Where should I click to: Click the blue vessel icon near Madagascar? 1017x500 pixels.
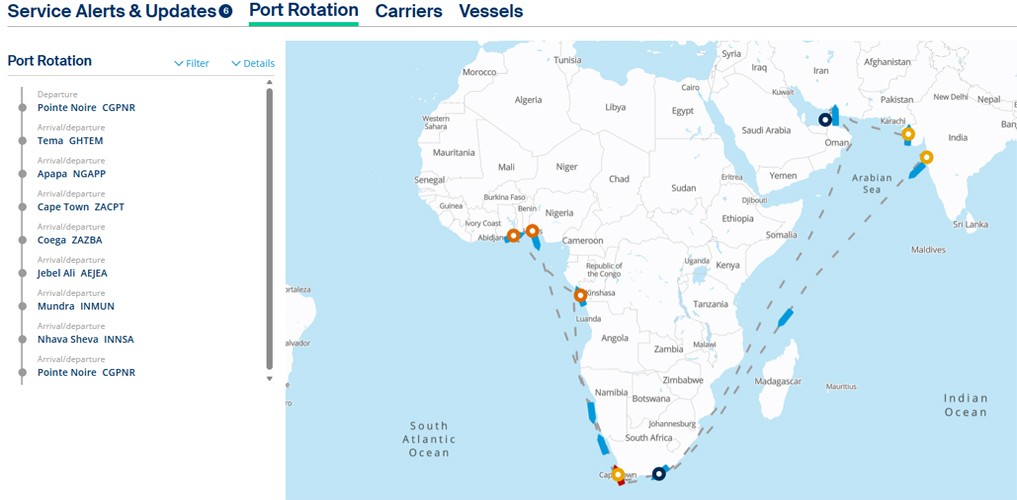coord(786,319)
